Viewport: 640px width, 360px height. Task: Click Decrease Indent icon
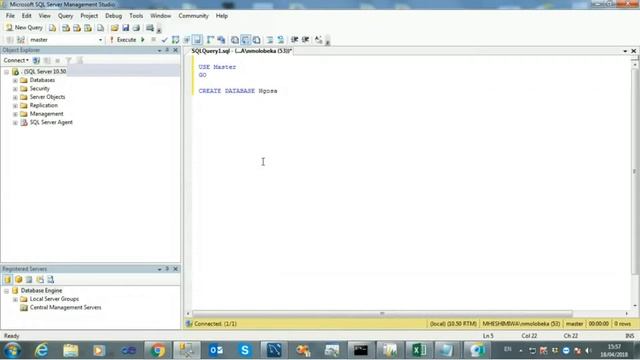(294, 40)
